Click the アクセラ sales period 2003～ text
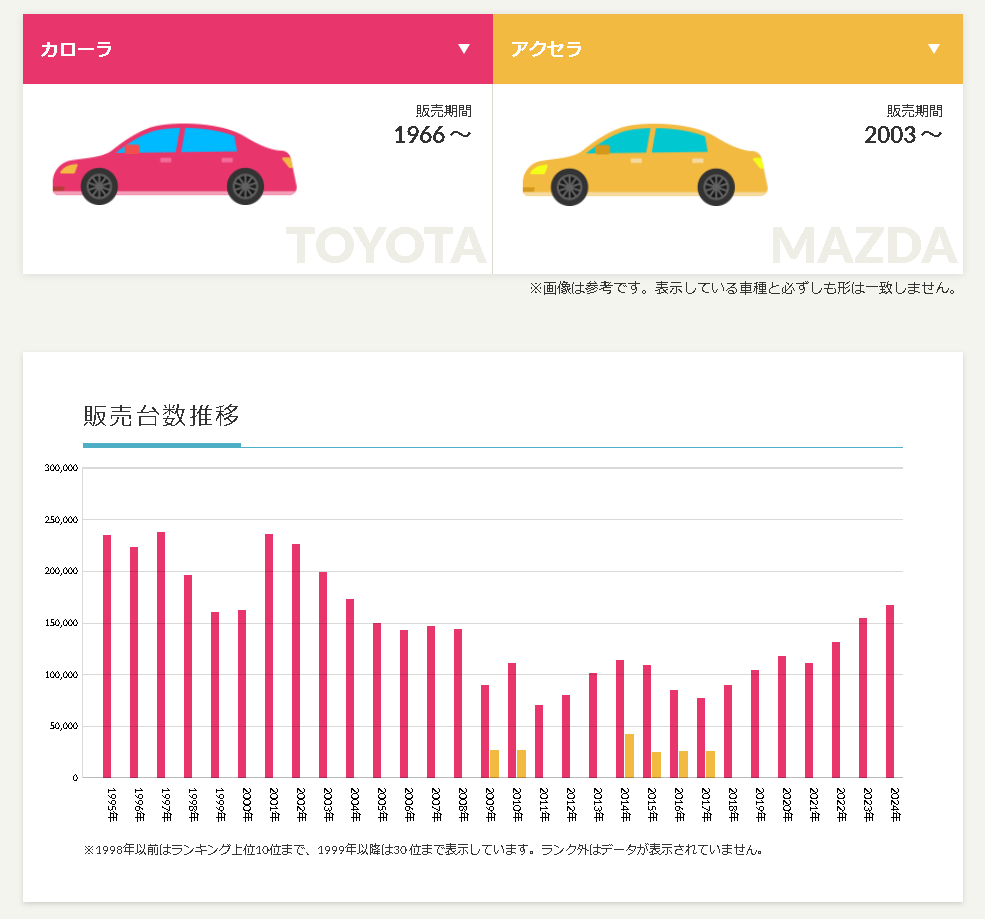 (903, 135)
